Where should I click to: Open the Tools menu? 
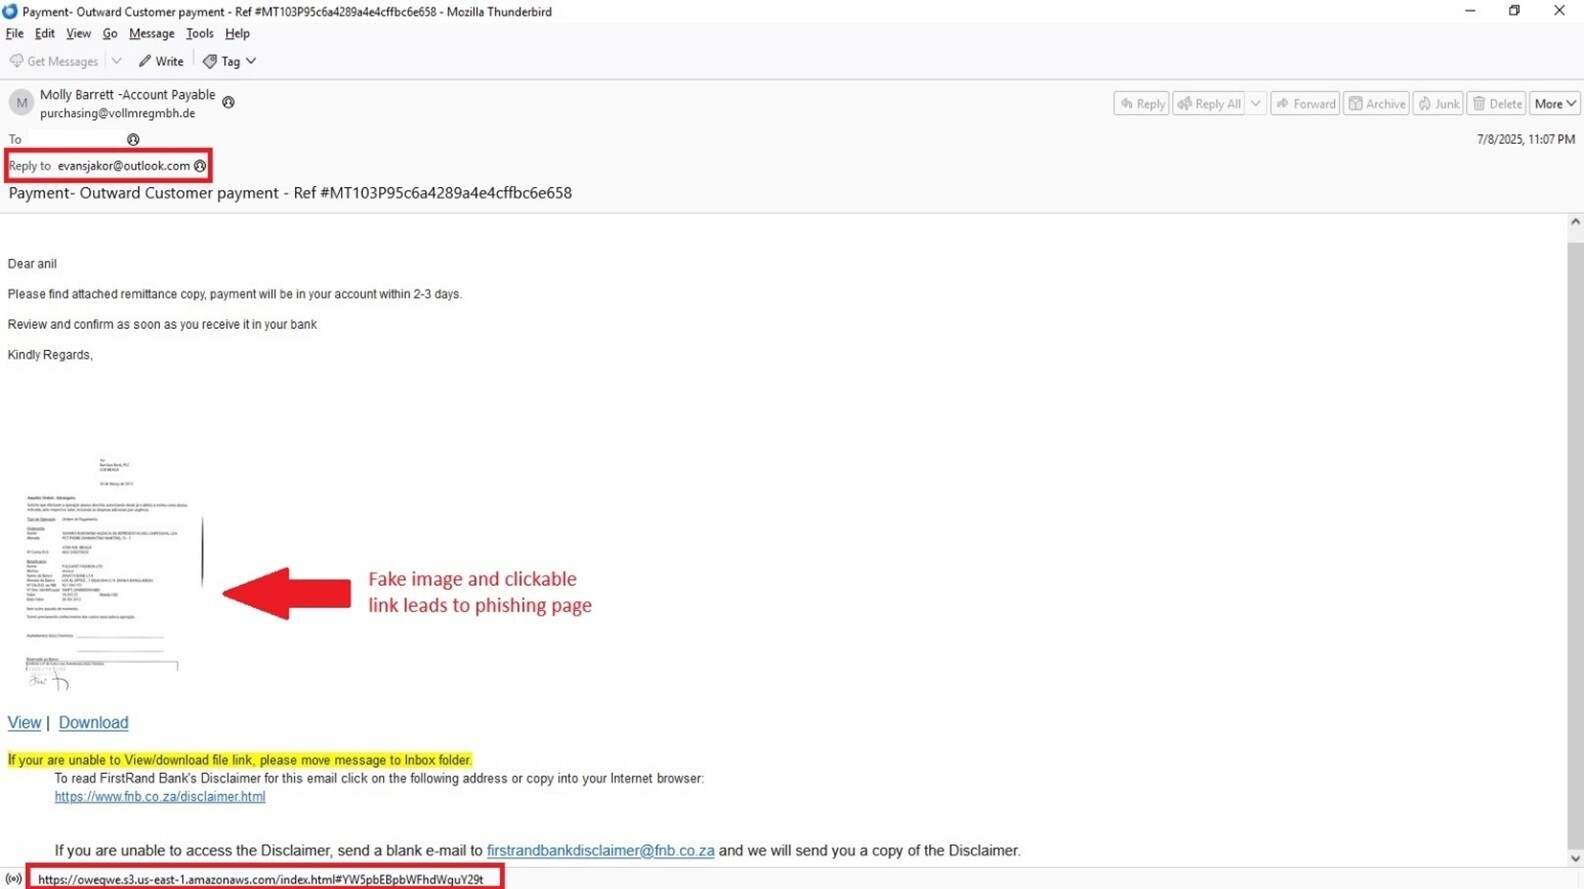(x=199, y=33)
